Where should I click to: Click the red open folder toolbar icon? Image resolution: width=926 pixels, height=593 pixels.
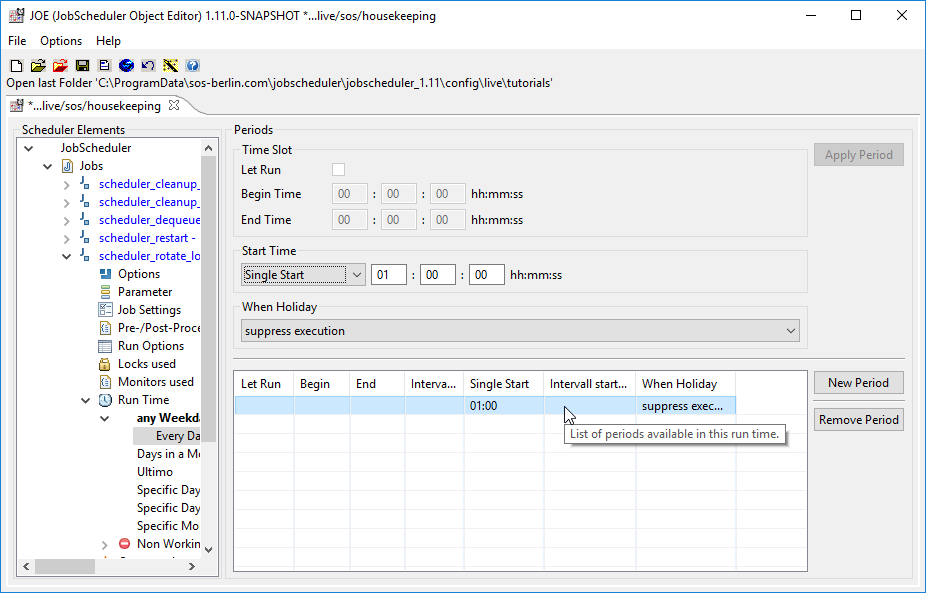click(x=60, y=65)
